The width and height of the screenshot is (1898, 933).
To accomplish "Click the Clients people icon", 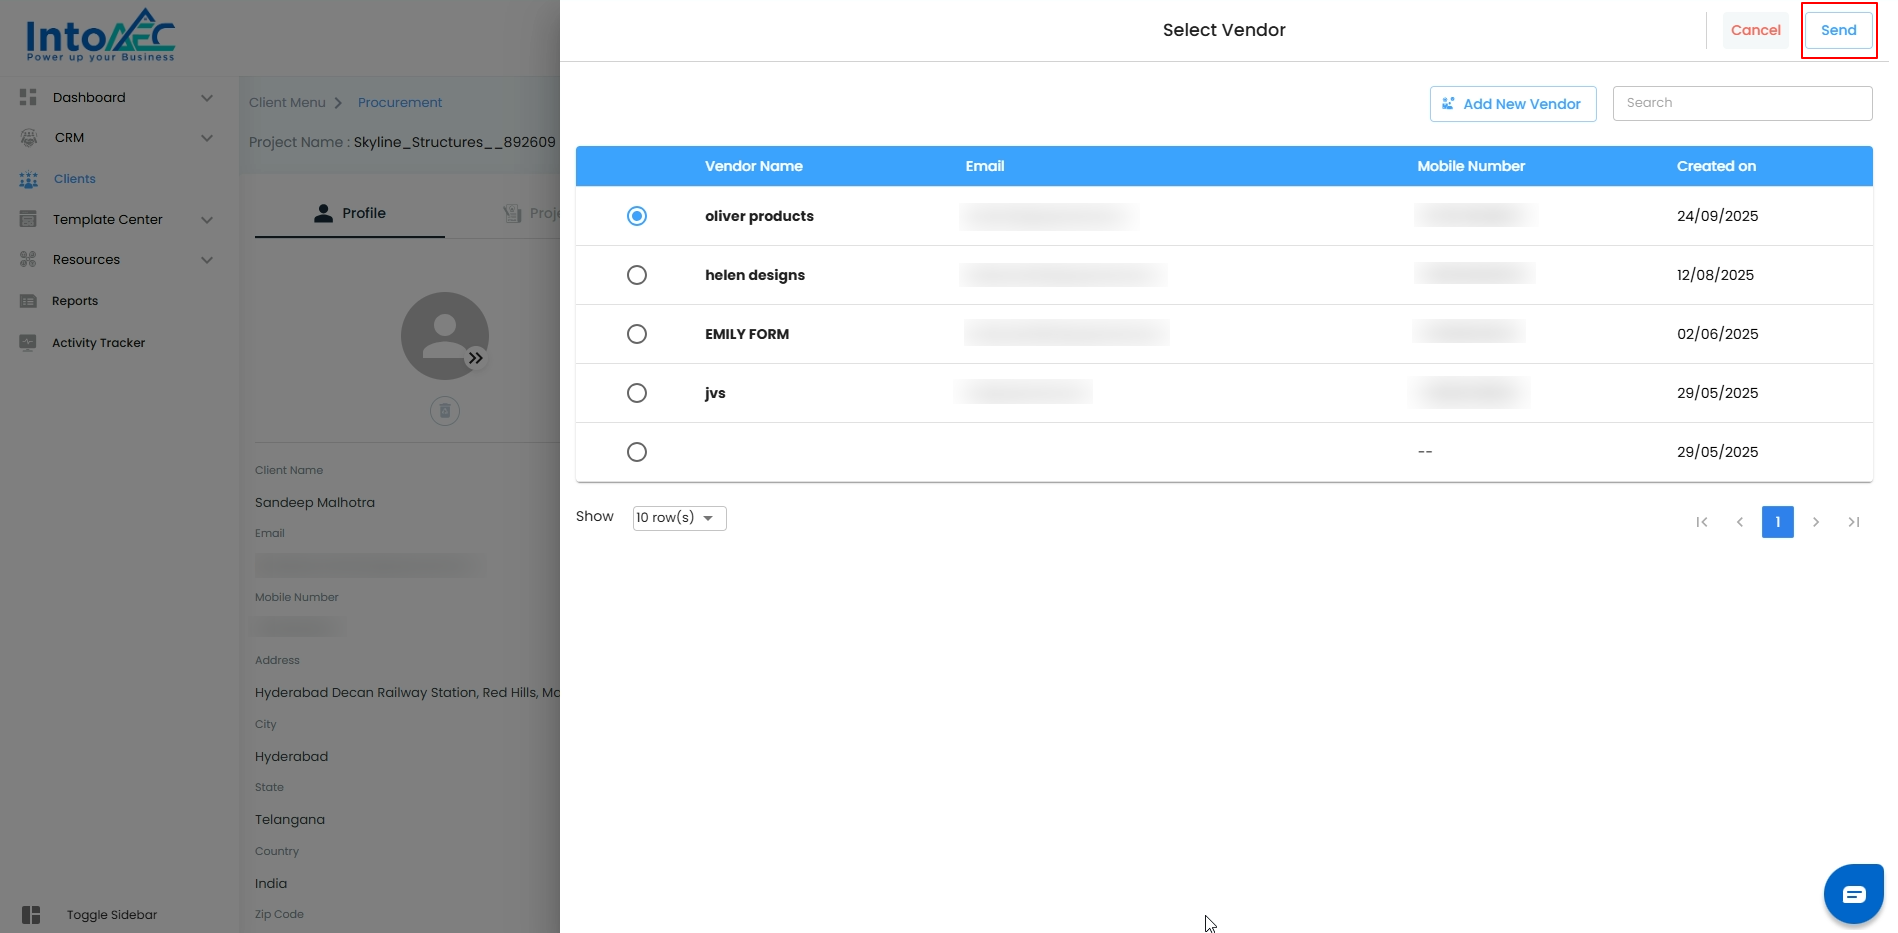I will (28, 179).
